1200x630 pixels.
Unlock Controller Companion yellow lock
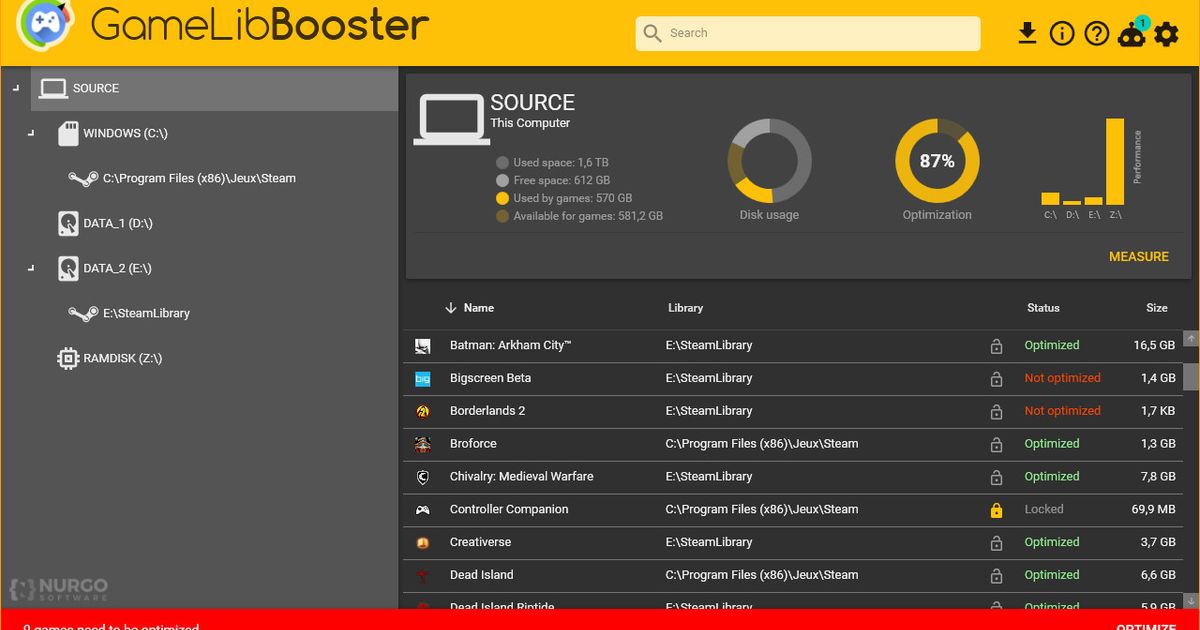click(x=996, y=510)
